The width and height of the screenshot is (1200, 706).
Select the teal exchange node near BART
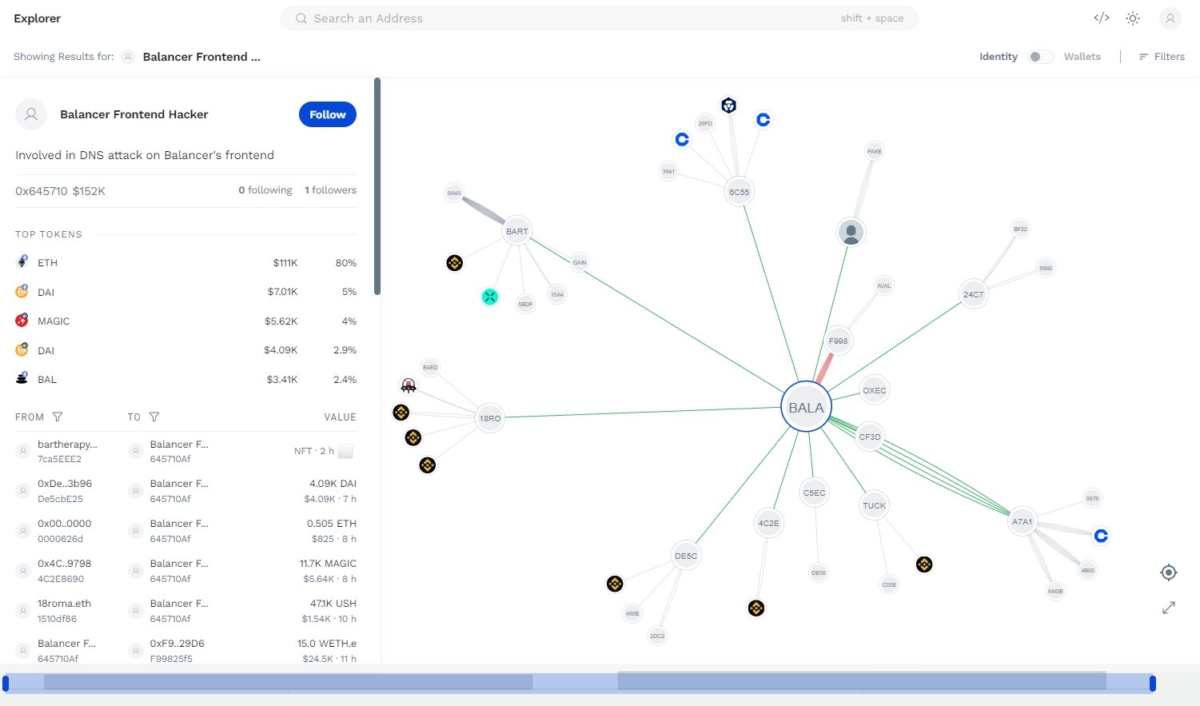(490, 296)
